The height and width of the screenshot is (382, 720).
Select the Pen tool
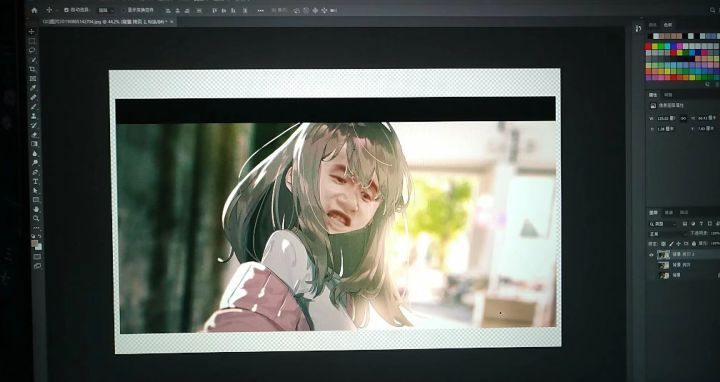click(35, 172)
